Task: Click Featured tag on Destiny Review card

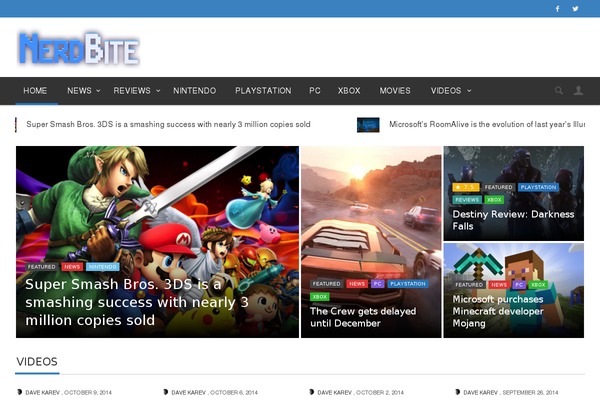Action: point(498,187)
